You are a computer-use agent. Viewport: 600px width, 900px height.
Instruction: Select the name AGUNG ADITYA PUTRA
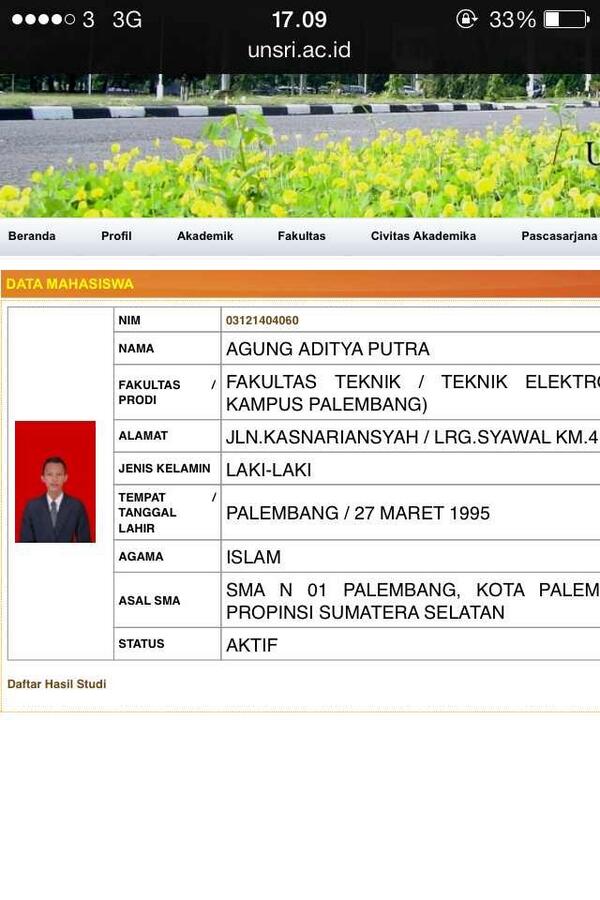[x=327, y=349]
